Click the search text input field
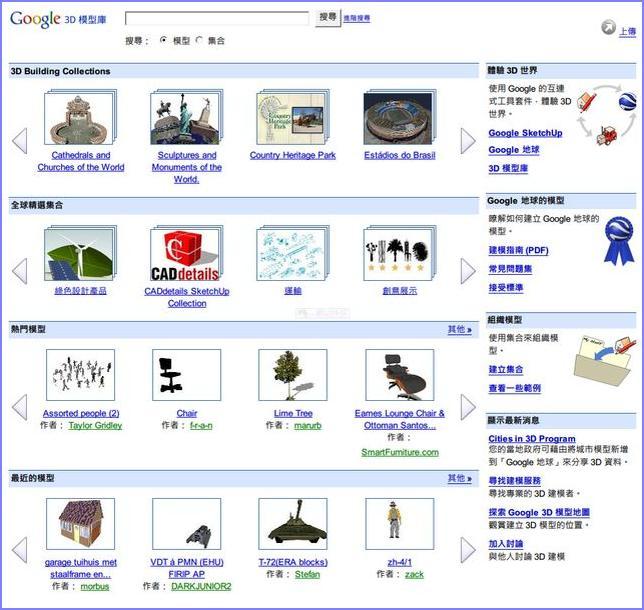The width and height of the screenshot is (644, 610). 217,18
